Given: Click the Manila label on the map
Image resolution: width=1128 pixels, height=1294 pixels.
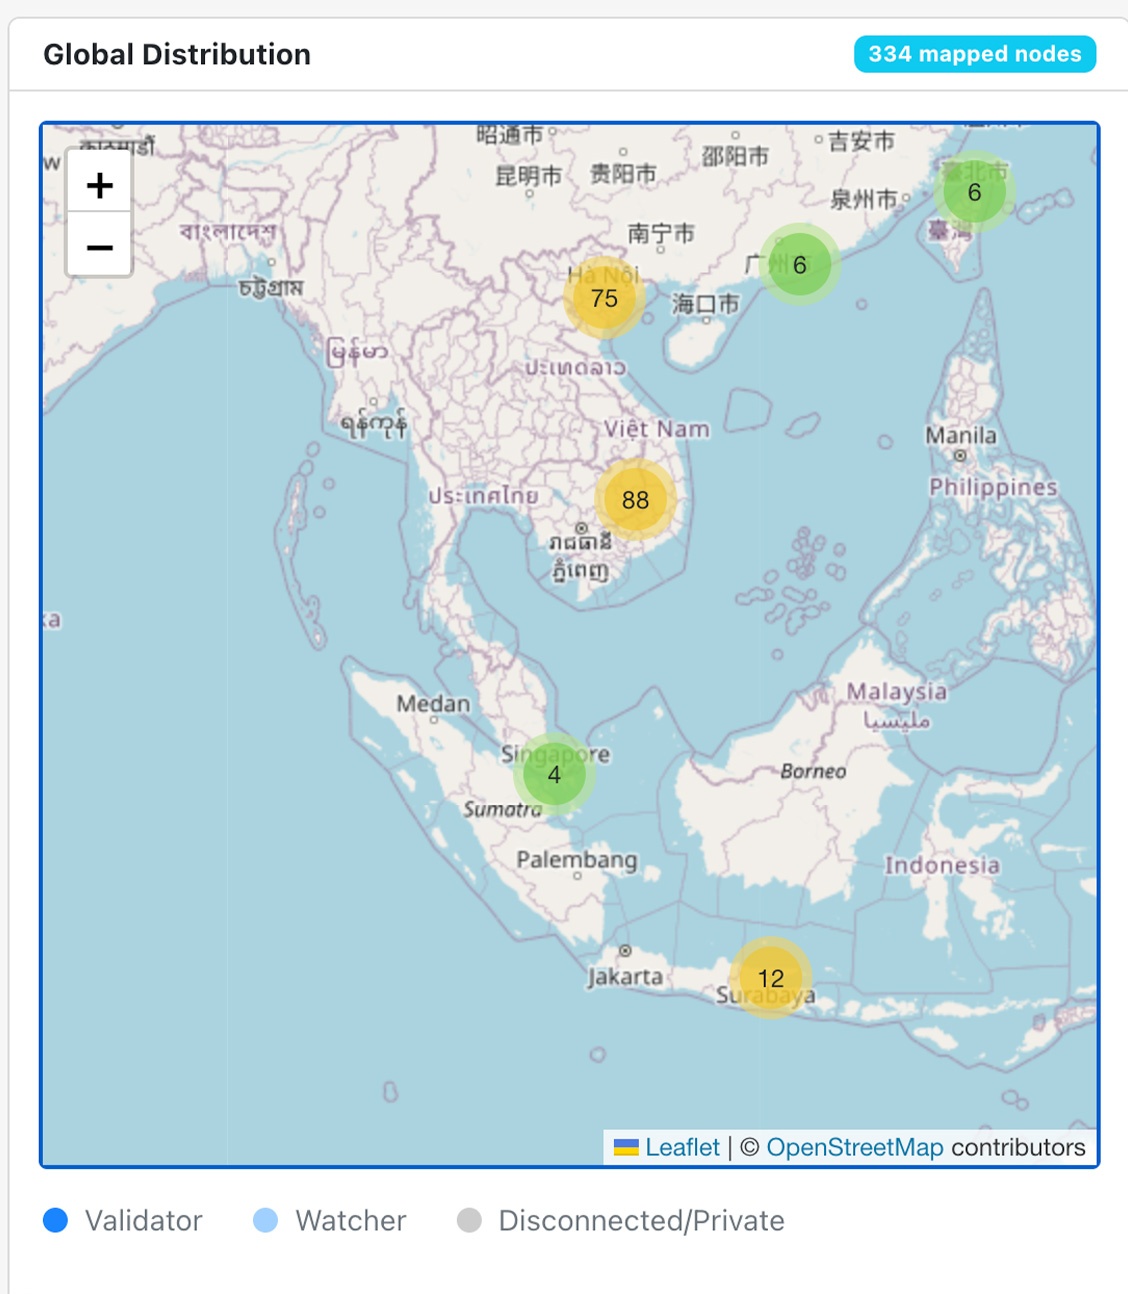Looking at the screenshot, I should [x=960, y=436].
